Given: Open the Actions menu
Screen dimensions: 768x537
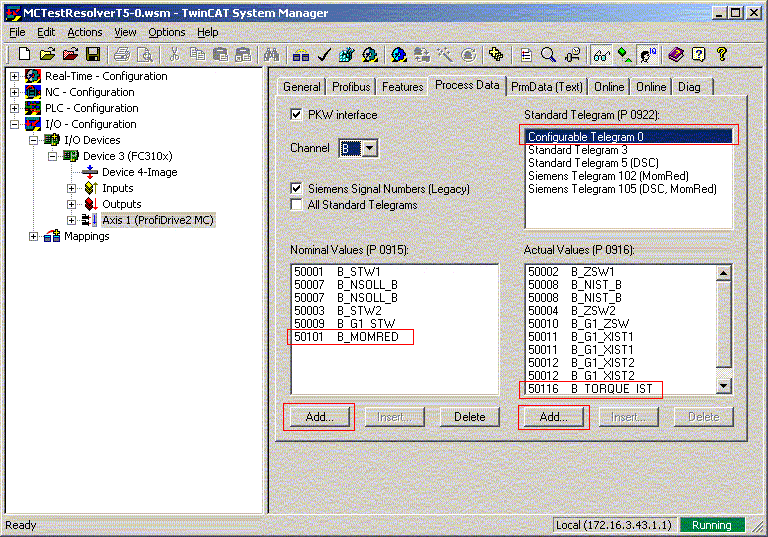Looking at the screenshot, I should tap(85, 32).
